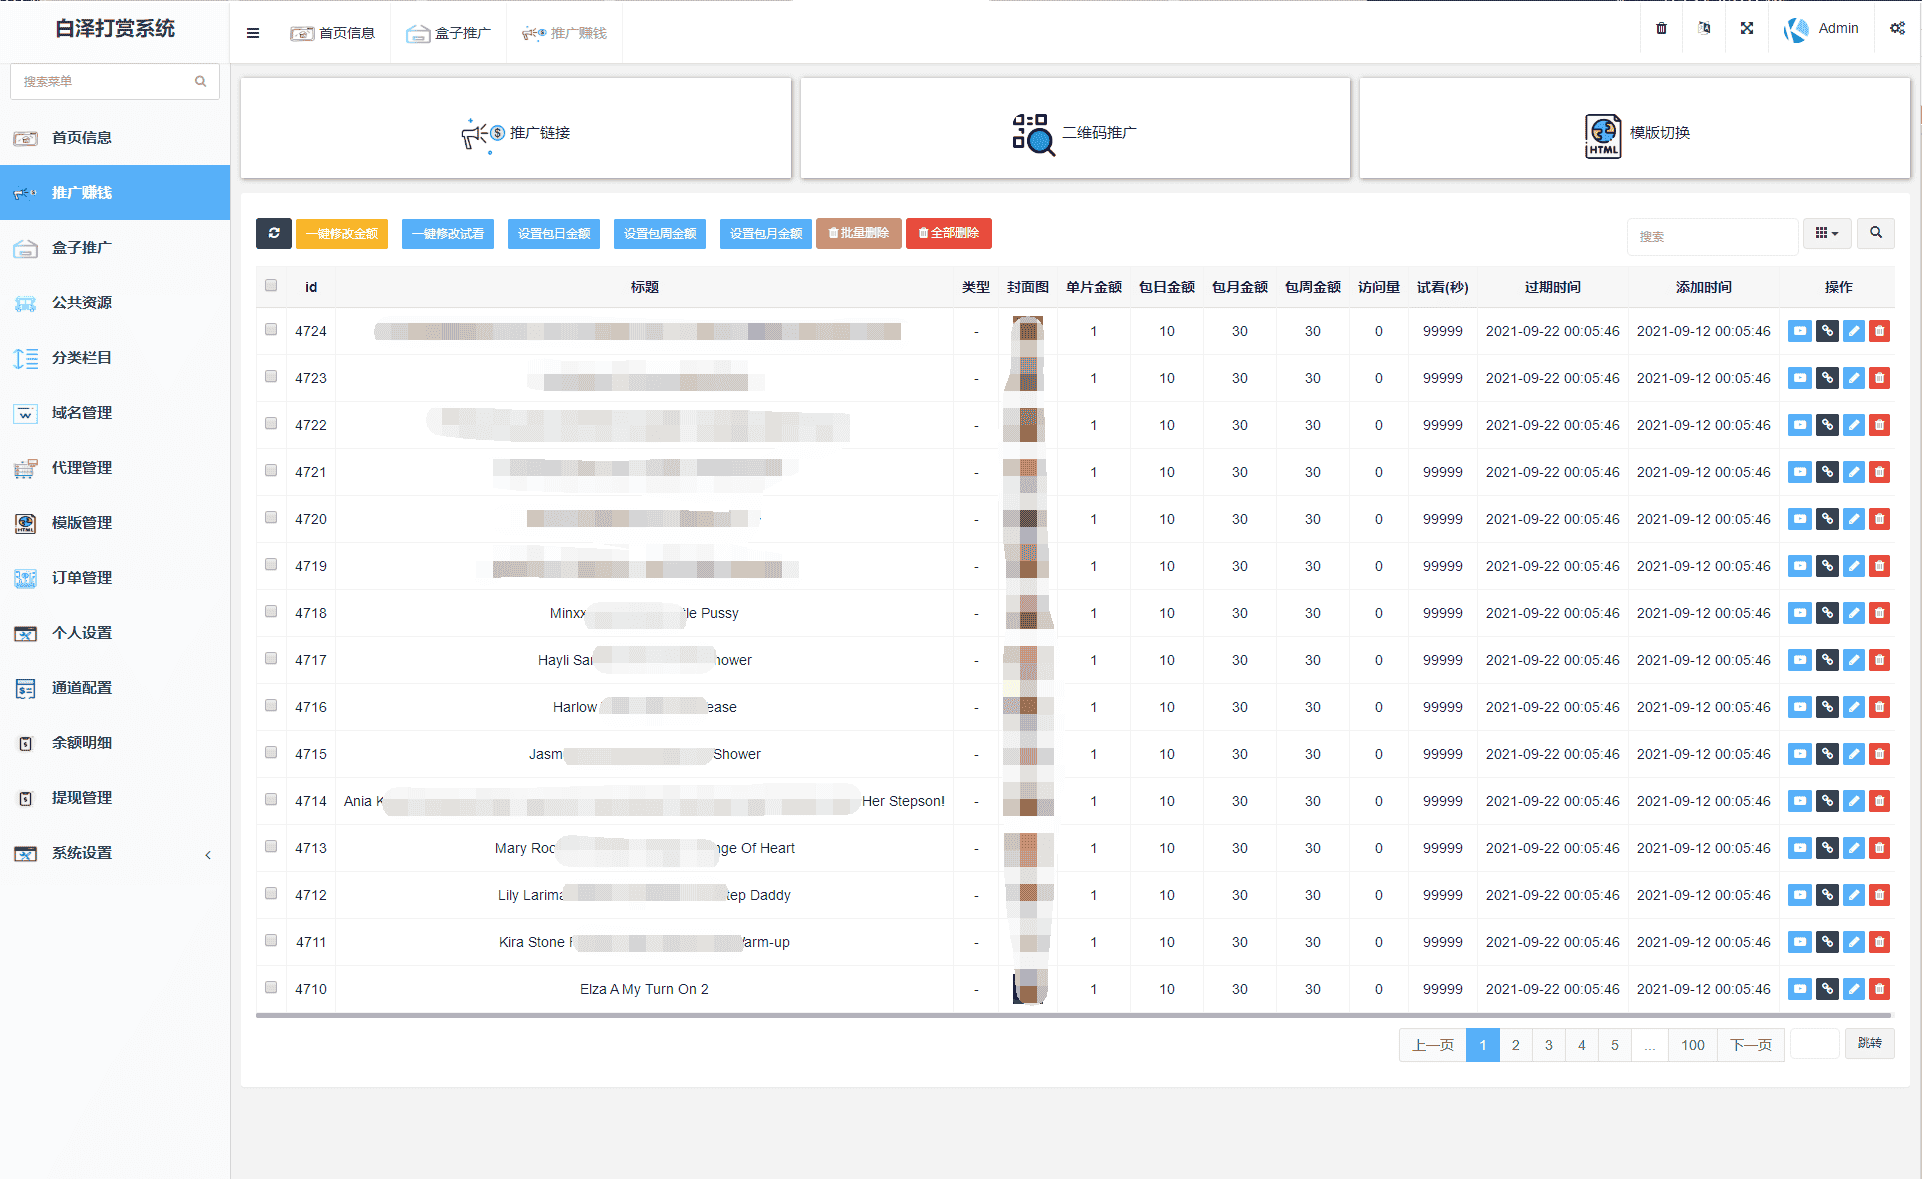The width and height of the screenshot is (1922, 1179).
Task: Click the magnifier search button beside the columns dropdown
Action: [1875, 233]
